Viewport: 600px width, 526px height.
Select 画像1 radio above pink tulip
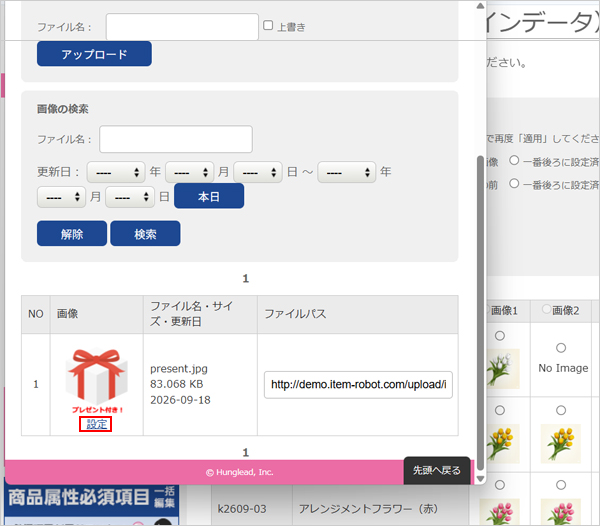pyautogui.click(x=500, y=485)
